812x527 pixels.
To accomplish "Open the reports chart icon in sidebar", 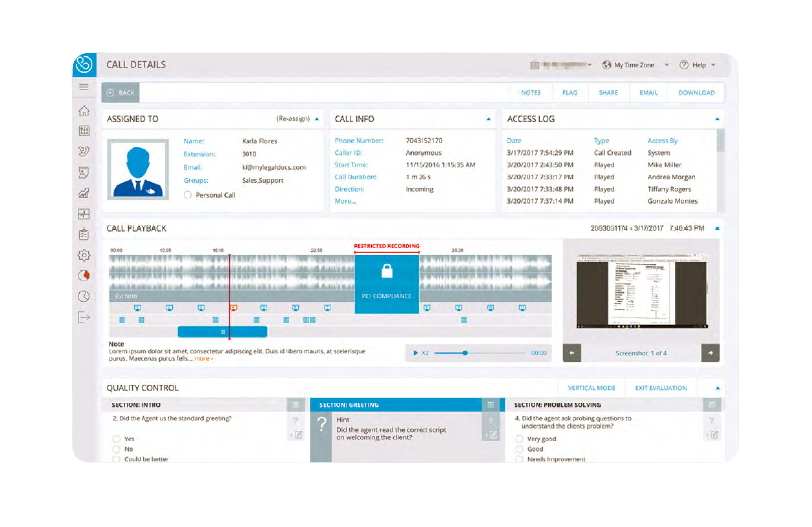I will (84, 193).
